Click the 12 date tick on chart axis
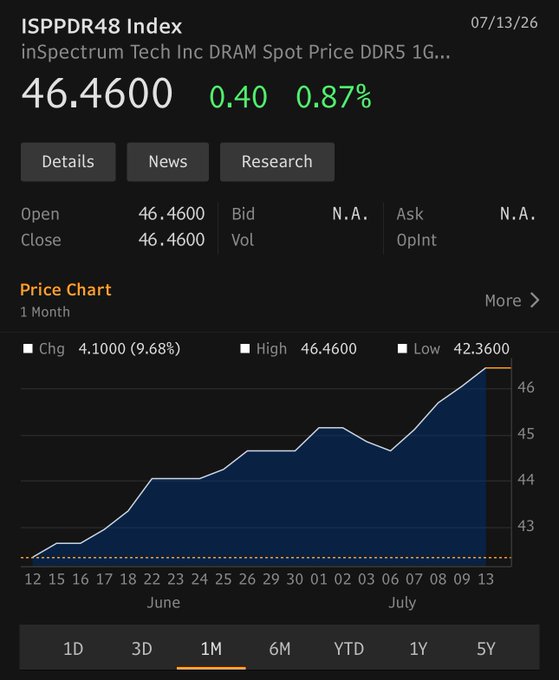Image resolution: width=559 pixels, height=680 pixels. [x=33, y=579]
